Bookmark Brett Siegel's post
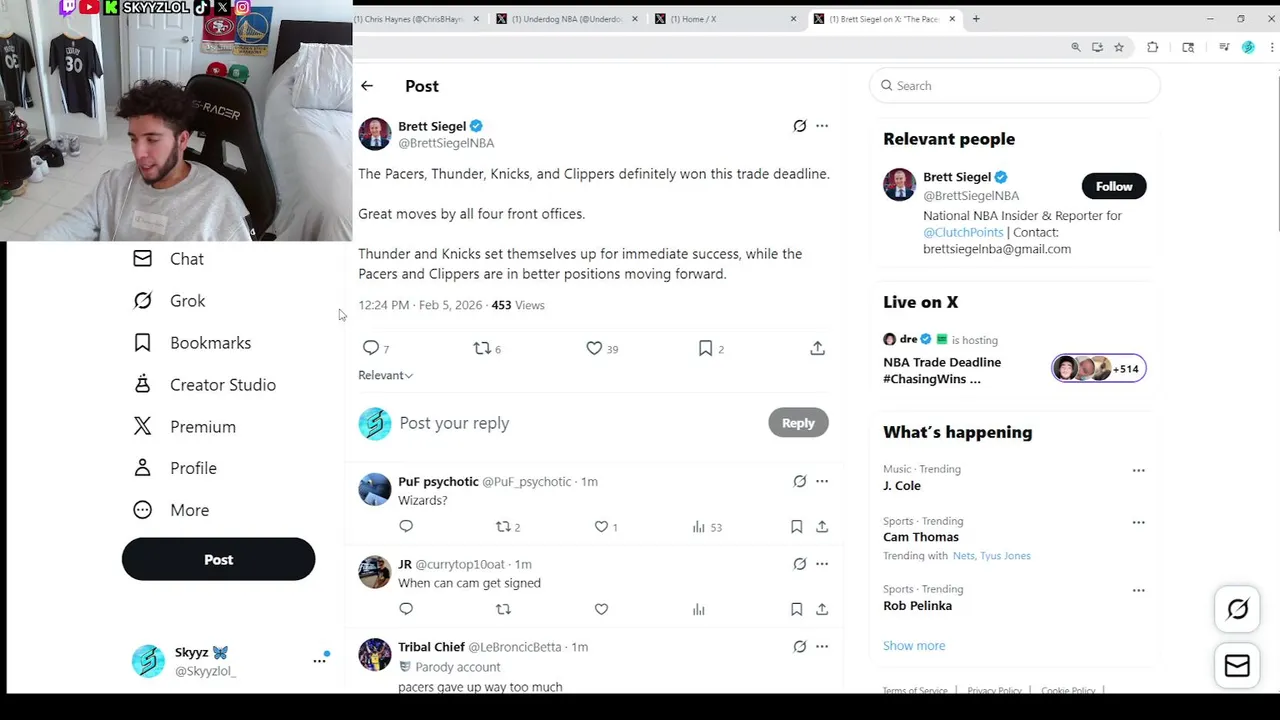Image resolution: width=1280 pixels, height=720 pixels. point(705,348)
